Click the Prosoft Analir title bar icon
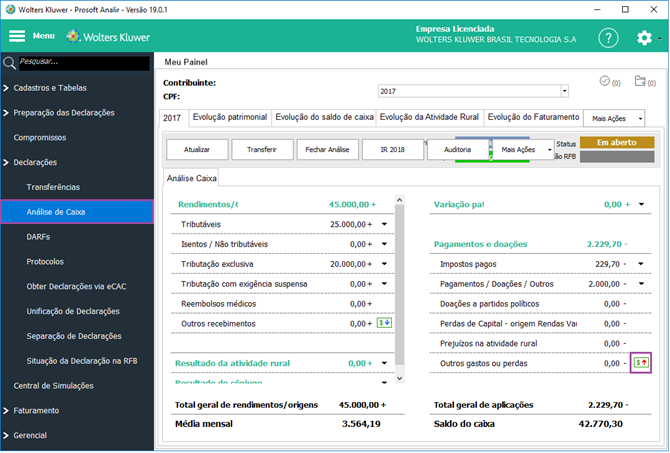Image resolution: width=670 pixels, height=453 pixels. coord(10,9)
